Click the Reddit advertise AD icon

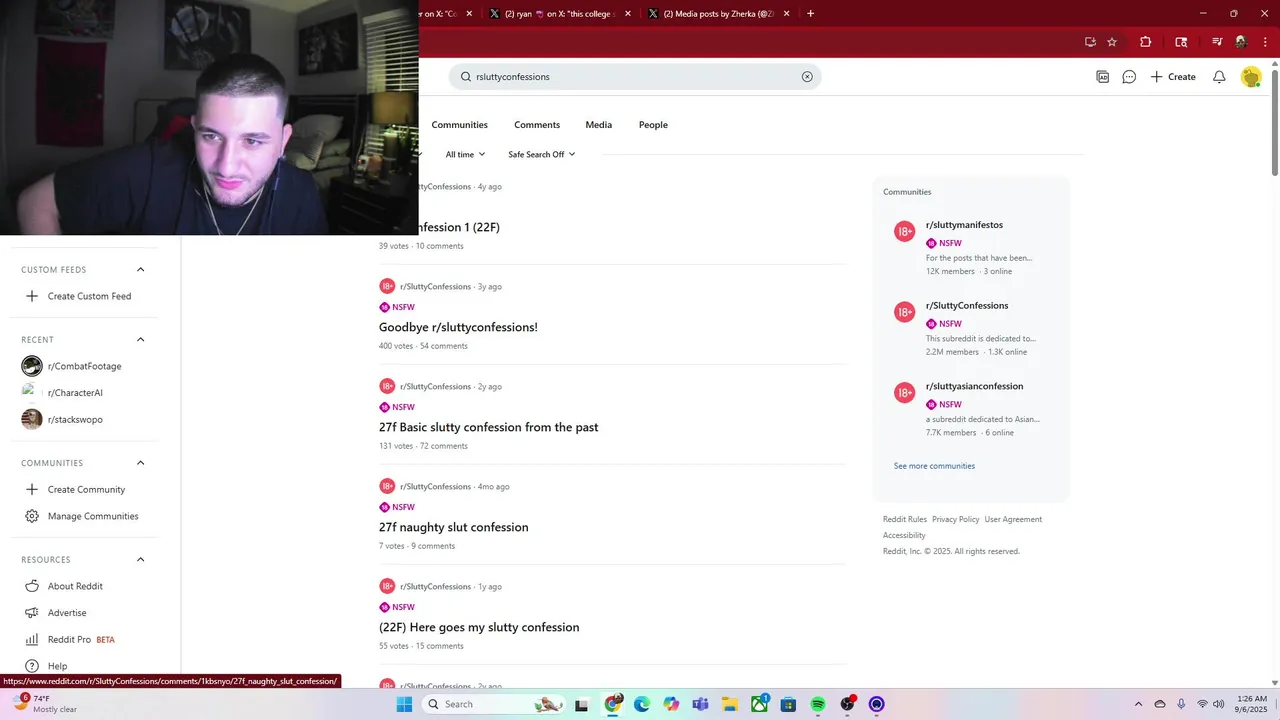tap(1103, 77)
